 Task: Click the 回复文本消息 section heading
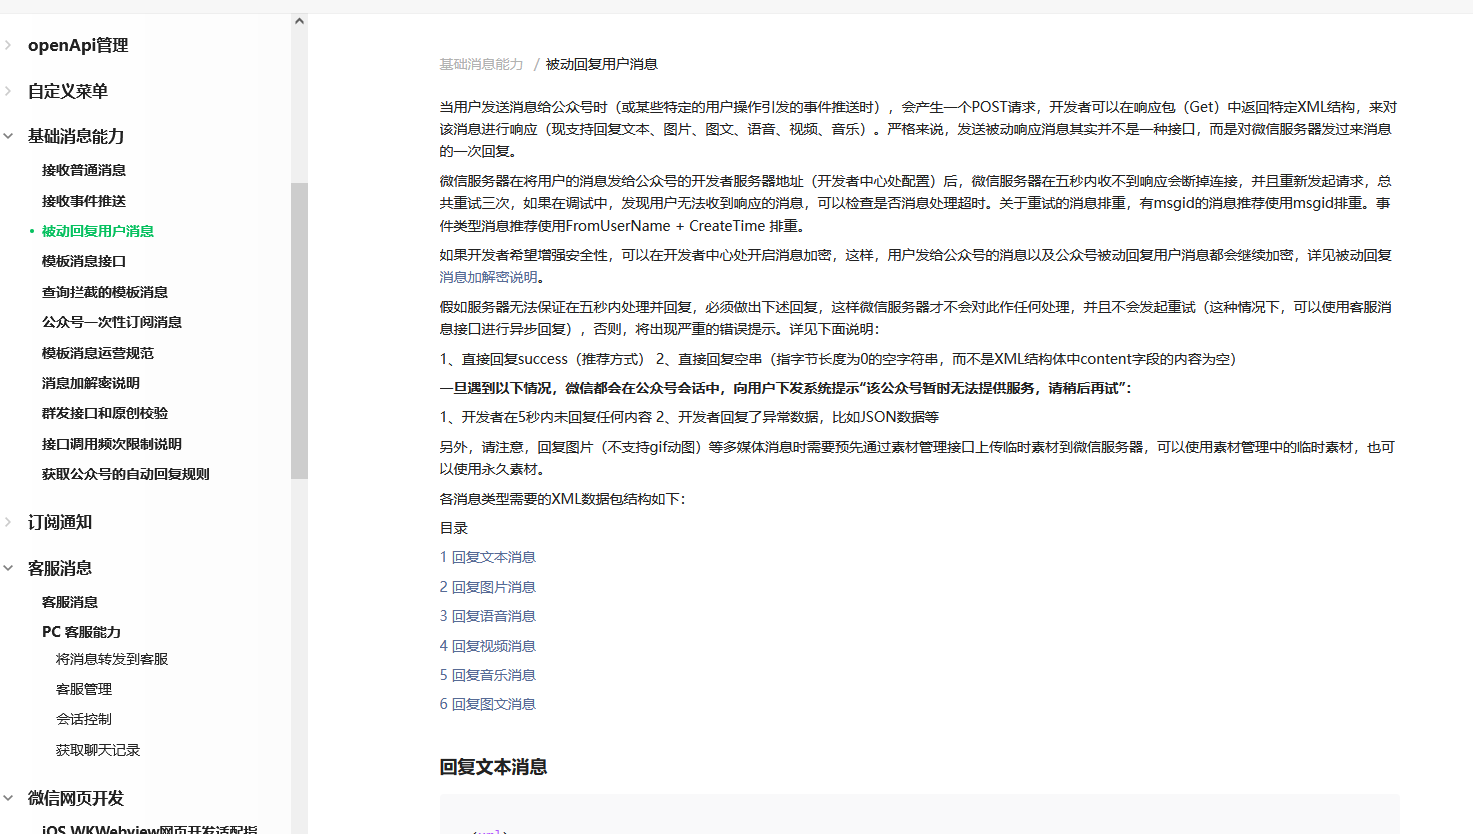tap(494, 767)
